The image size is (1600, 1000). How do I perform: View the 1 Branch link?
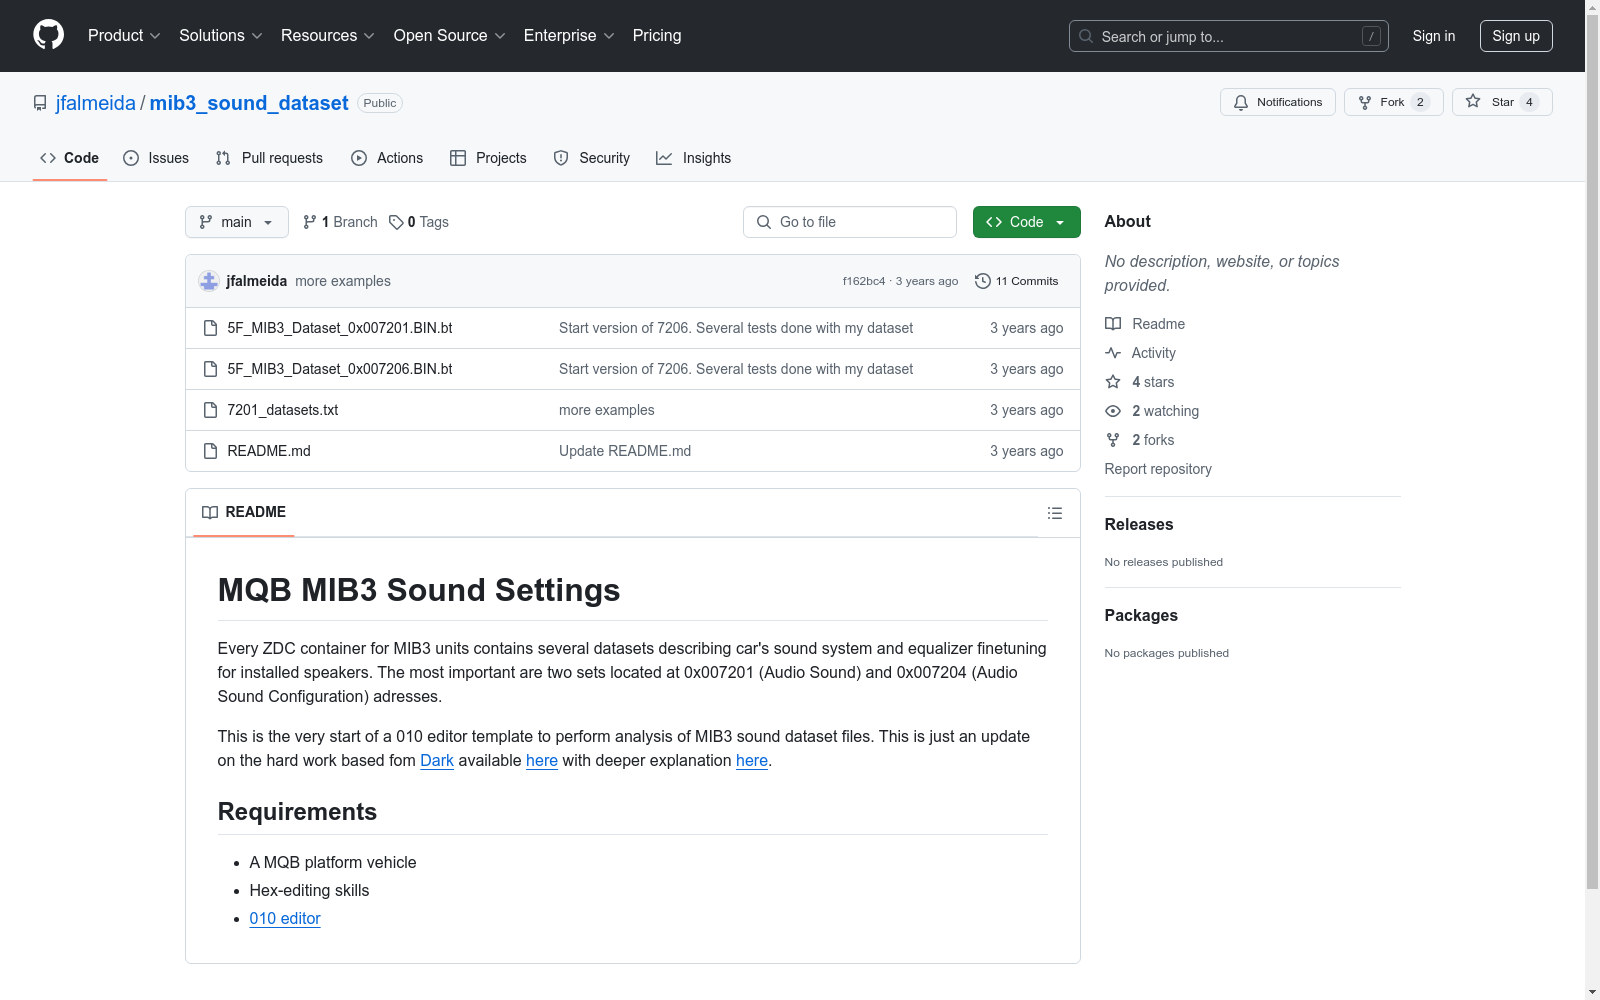(x=340, y=222)
